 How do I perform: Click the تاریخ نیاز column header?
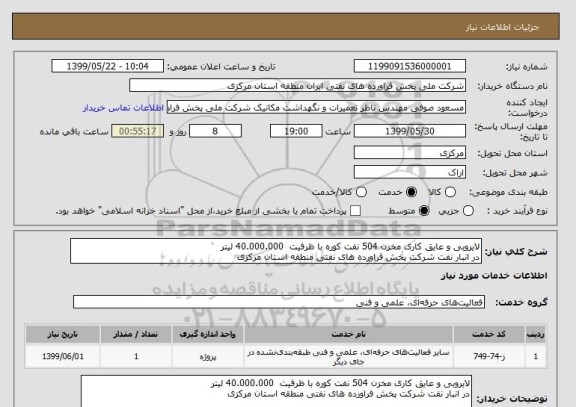(x=62, y=334)
